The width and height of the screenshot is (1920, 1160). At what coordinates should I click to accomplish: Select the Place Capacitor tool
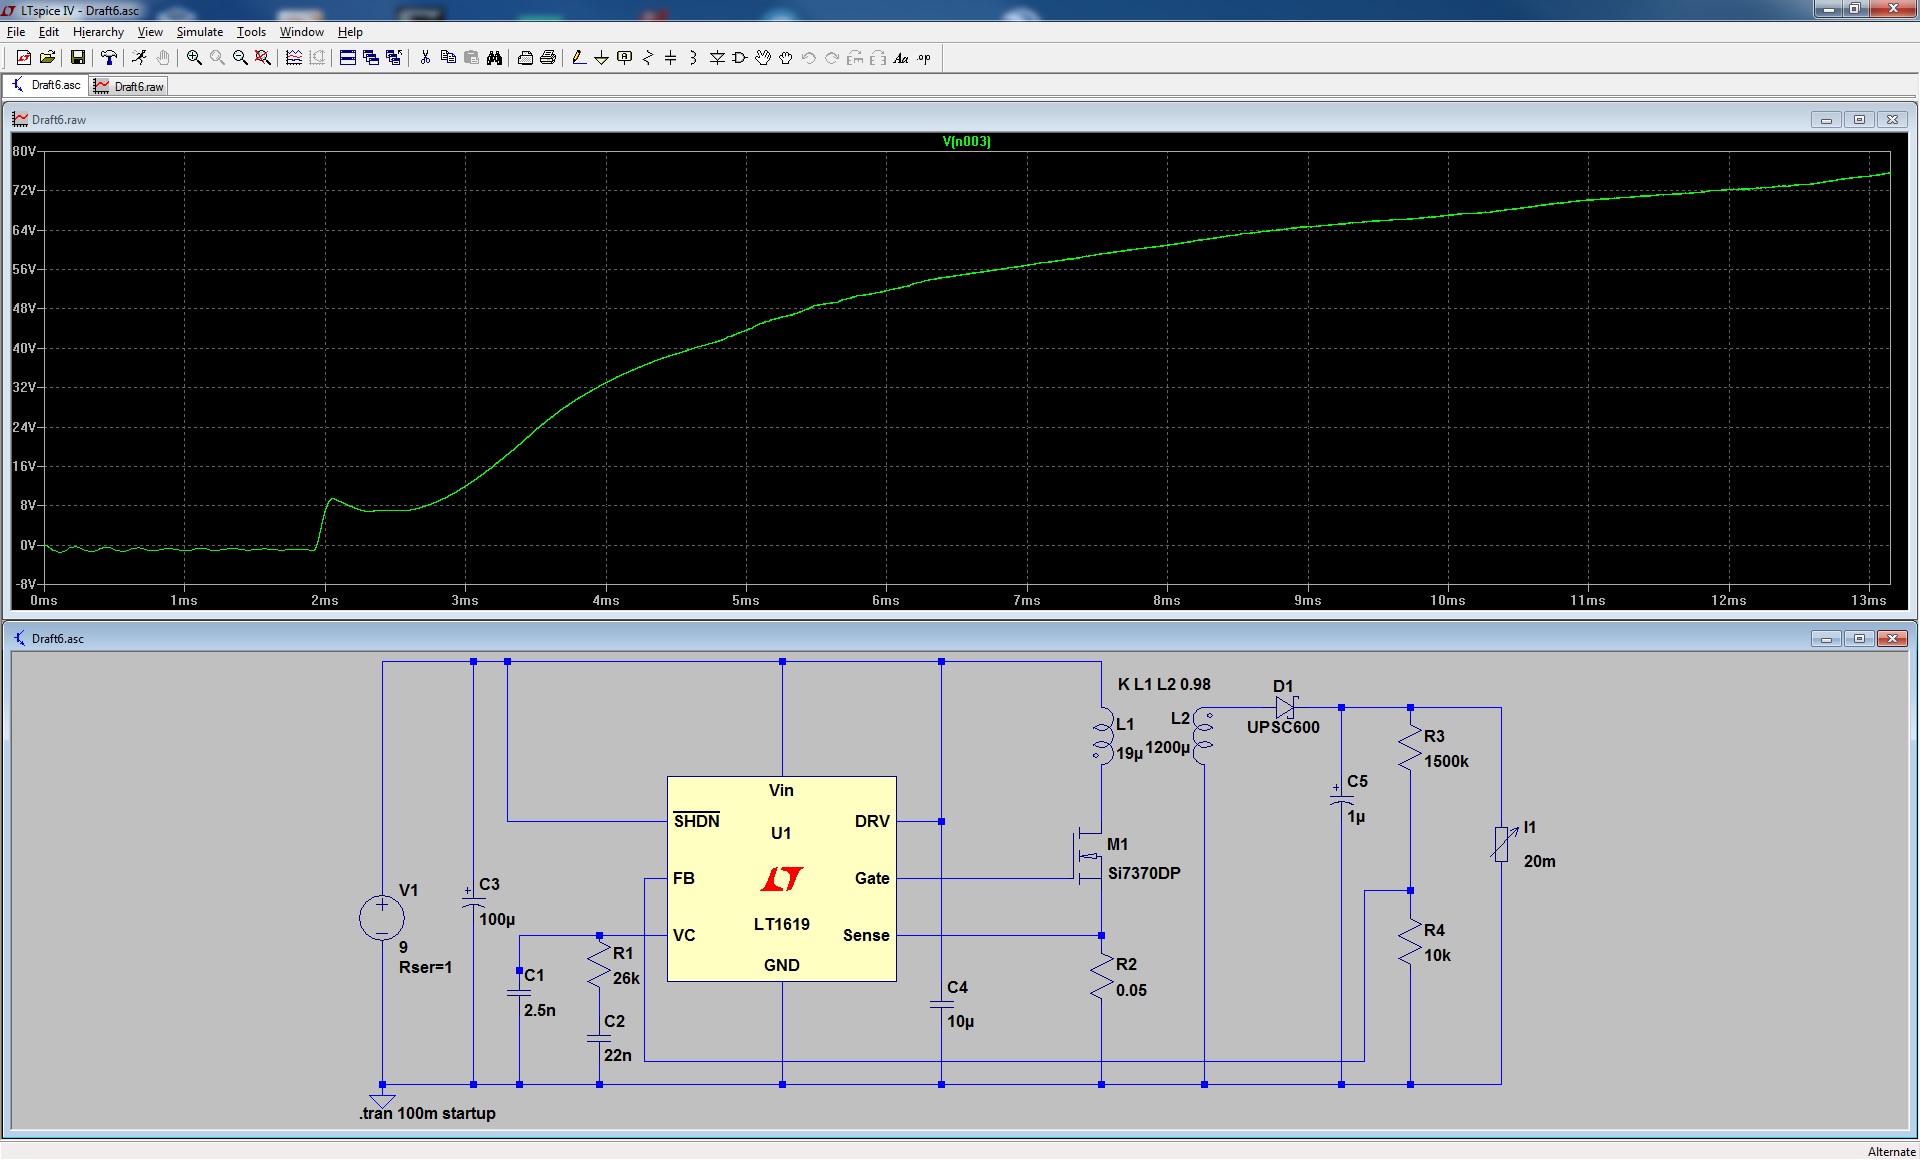pos(671,58)
